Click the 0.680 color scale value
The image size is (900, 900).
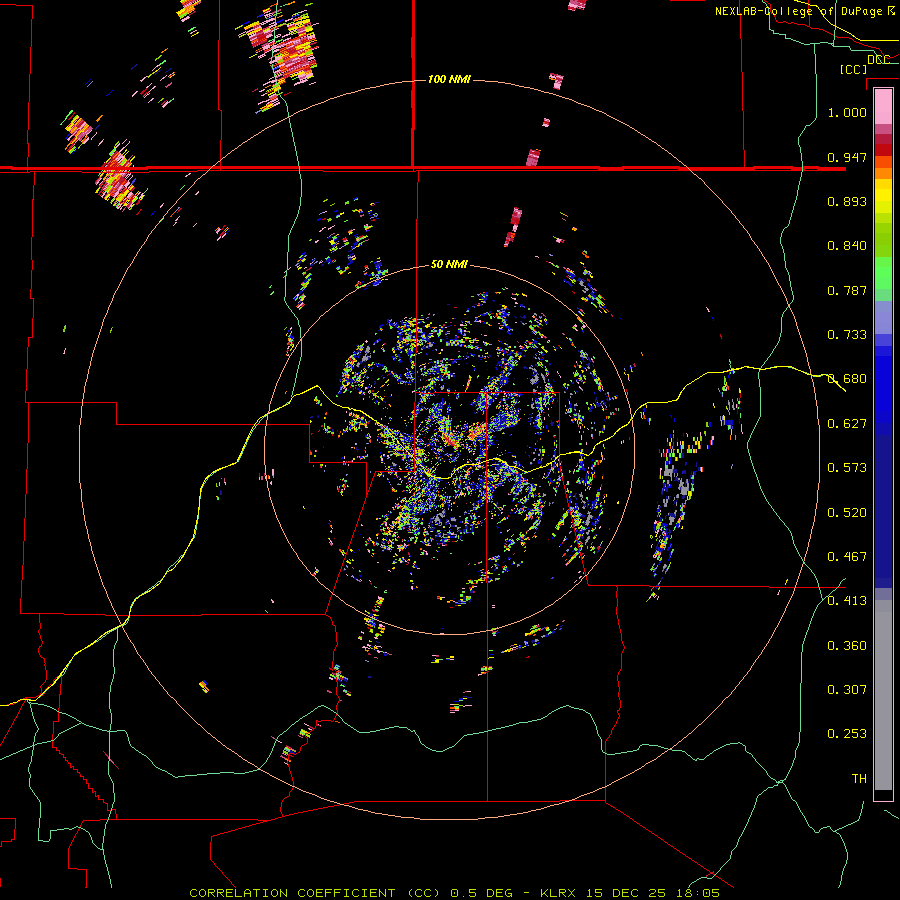847,379
